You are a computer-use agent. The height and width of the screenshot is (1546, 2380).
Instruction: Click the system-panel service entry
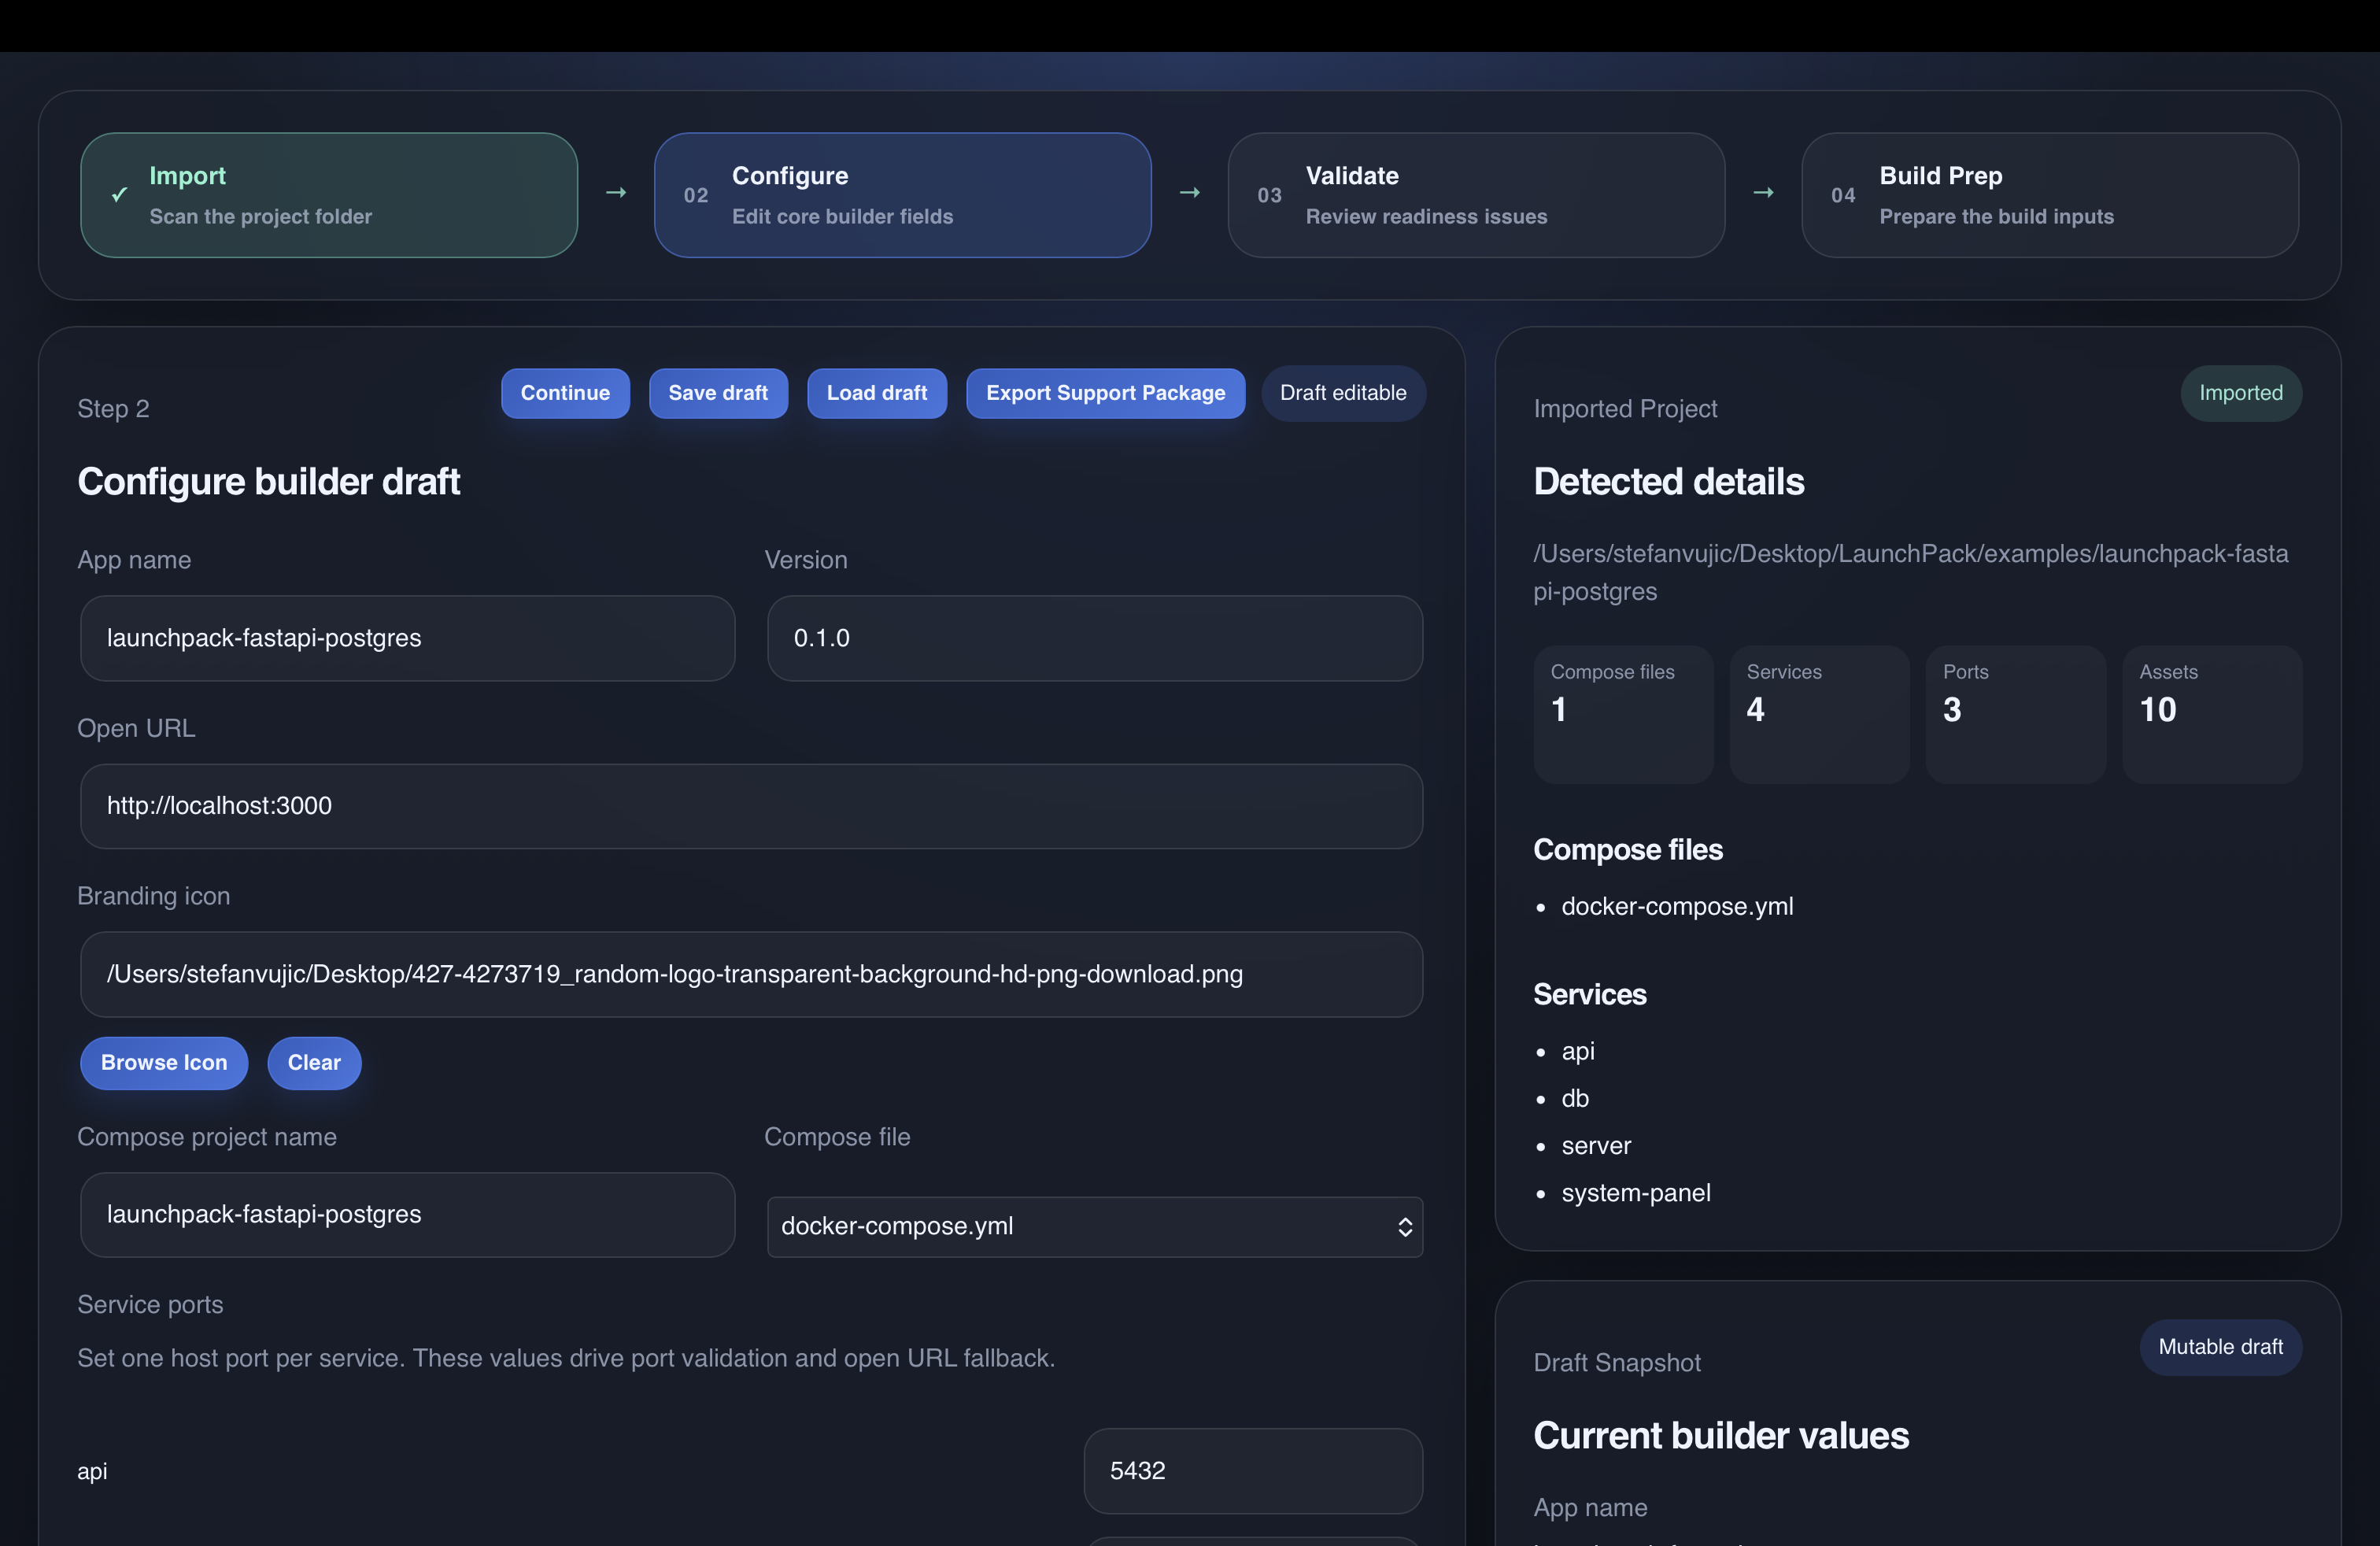coord(1636,1193)
